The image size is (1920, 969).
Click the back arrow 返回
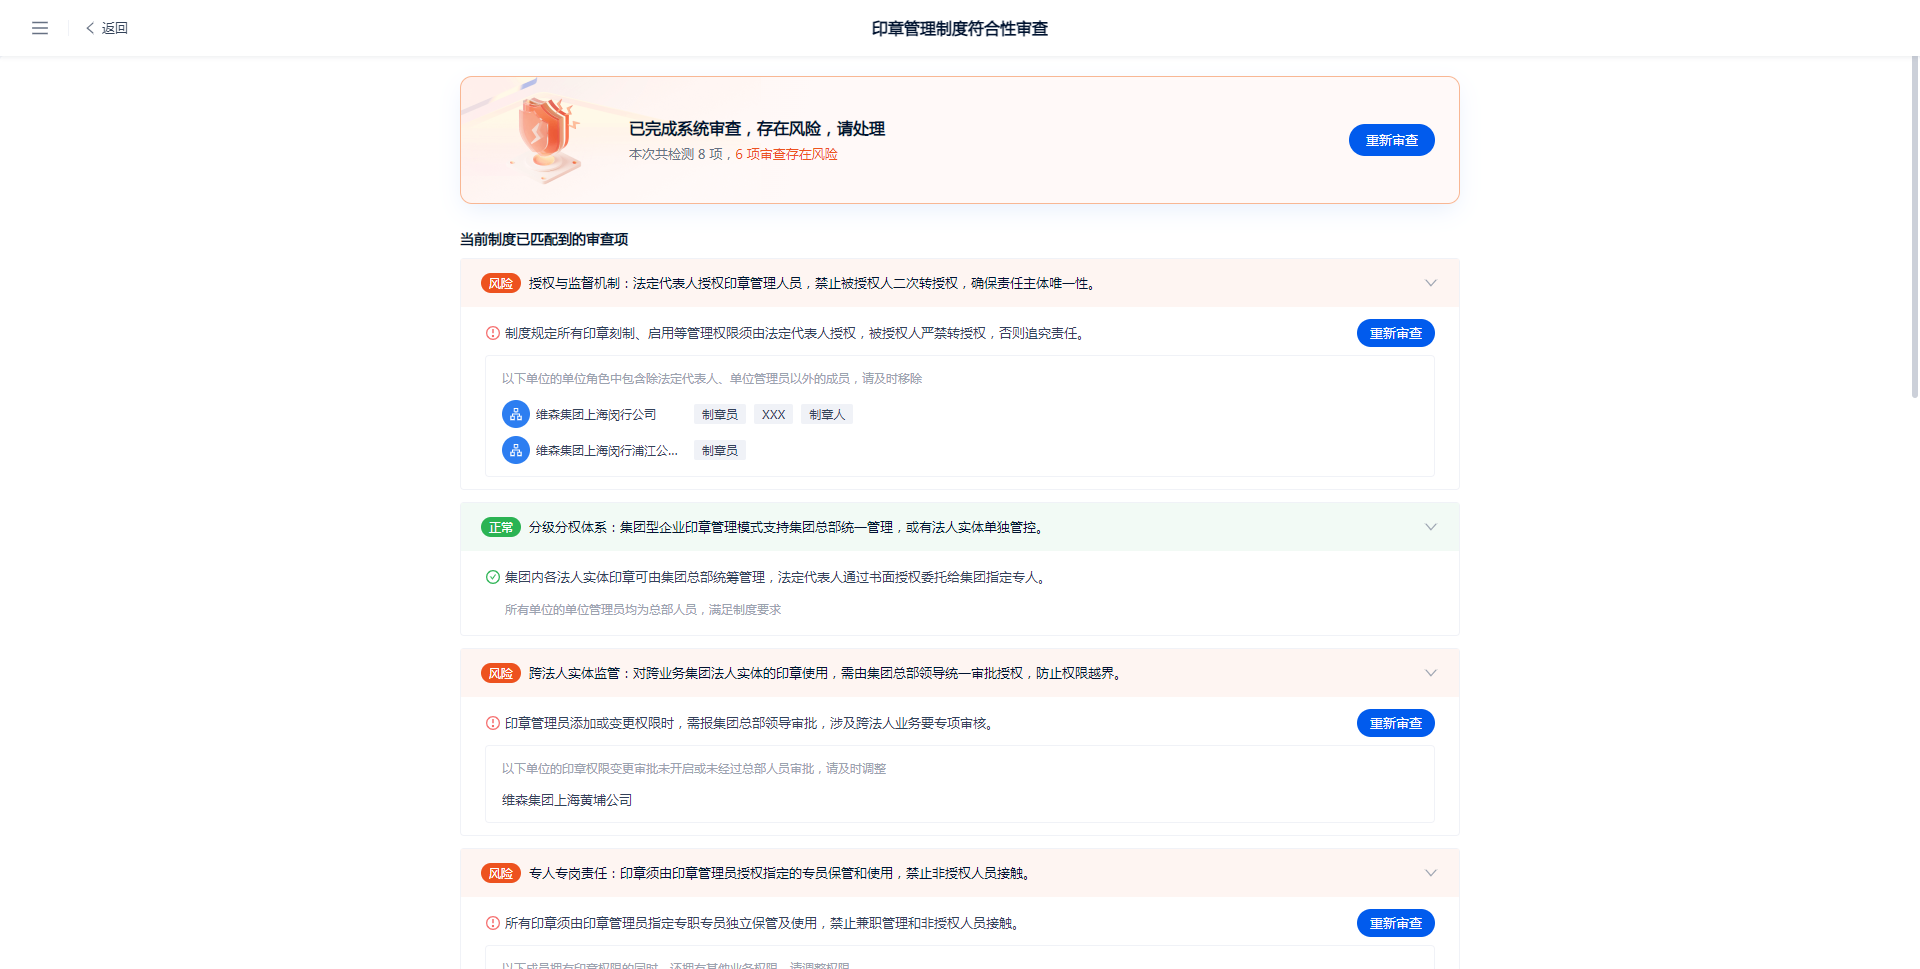point(107,28)
